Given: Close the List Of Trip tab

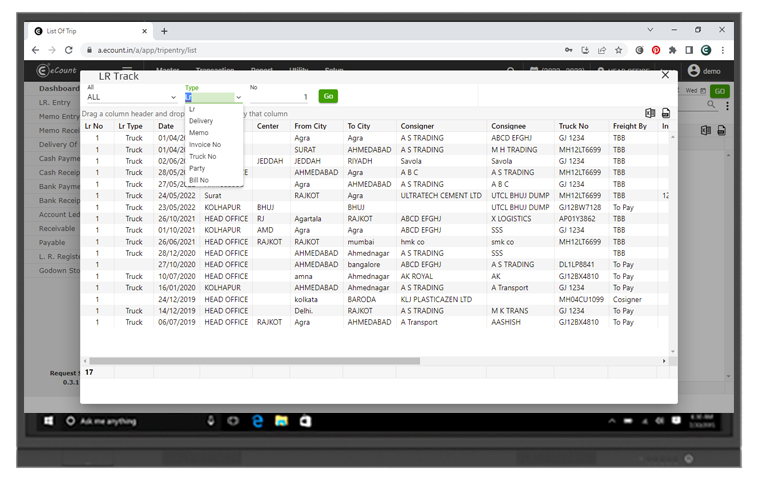Looking at the screenshot, I should click(144, 31).
